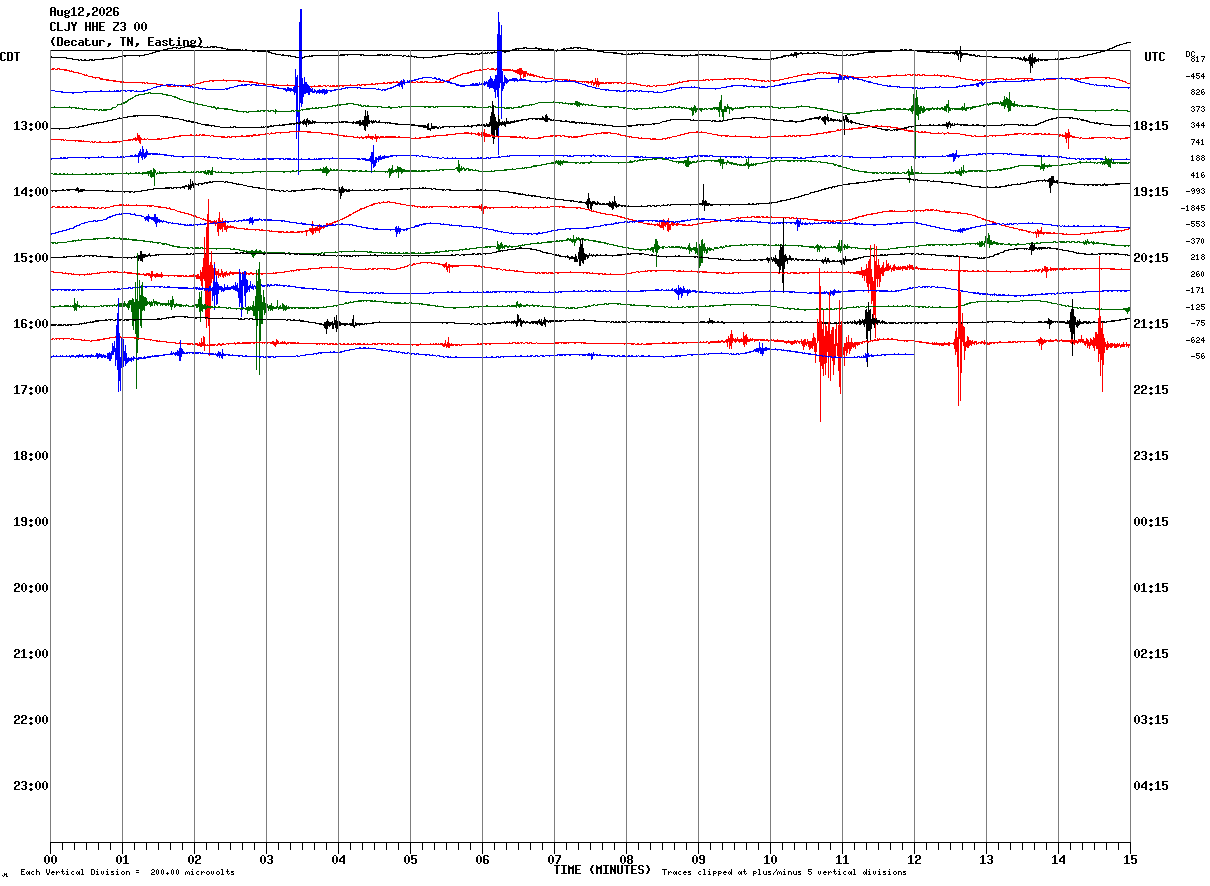Click the TIME (MINUTES) axis title

click(602, 870)
